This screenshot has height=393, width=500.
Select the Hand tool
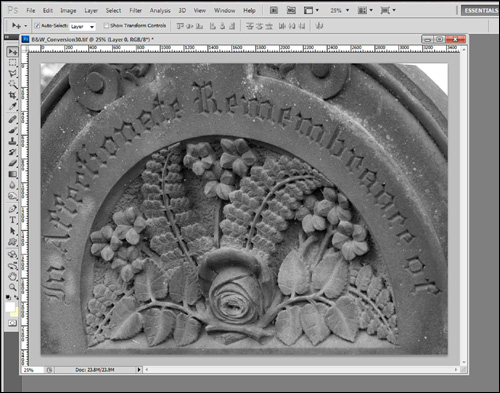[x=13, y=276]
